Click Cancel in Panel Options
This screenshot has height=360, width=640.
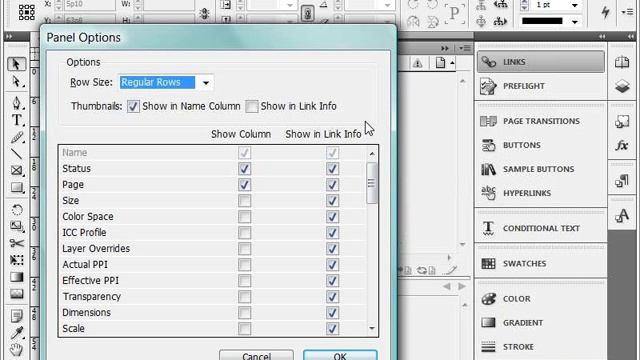pos(256,356)
